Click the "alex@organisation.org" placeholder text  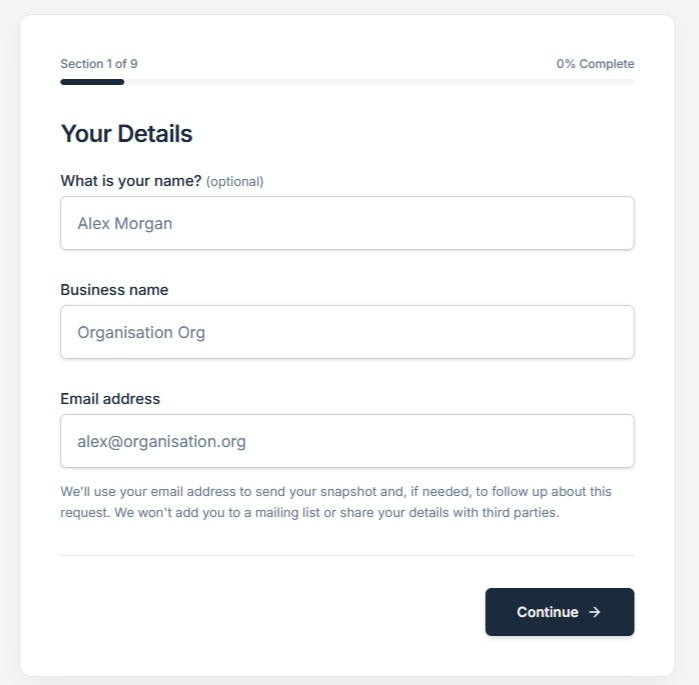click(161, 442)
